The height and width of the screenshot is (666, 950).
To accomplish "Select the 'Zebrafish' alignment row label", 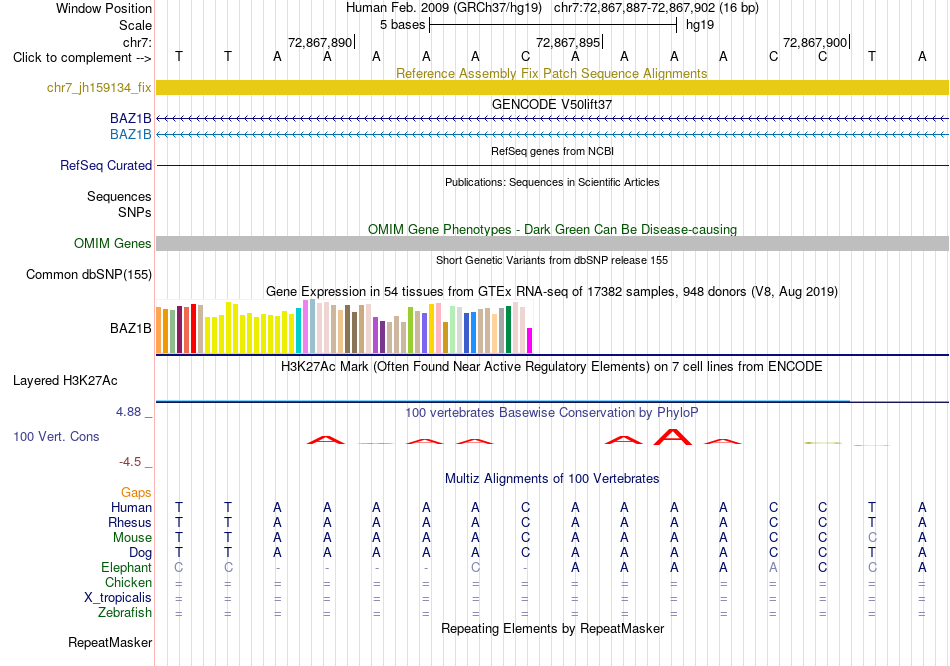I will [124, 613].
